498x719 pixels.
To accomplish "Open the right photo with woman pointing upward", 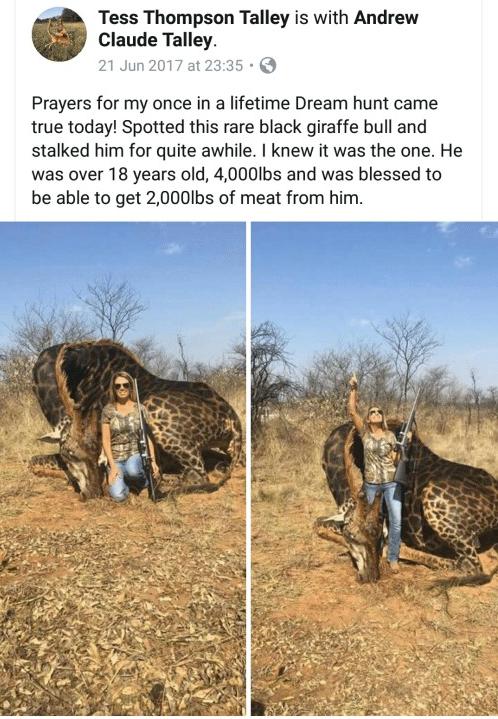I will point(375,468).
